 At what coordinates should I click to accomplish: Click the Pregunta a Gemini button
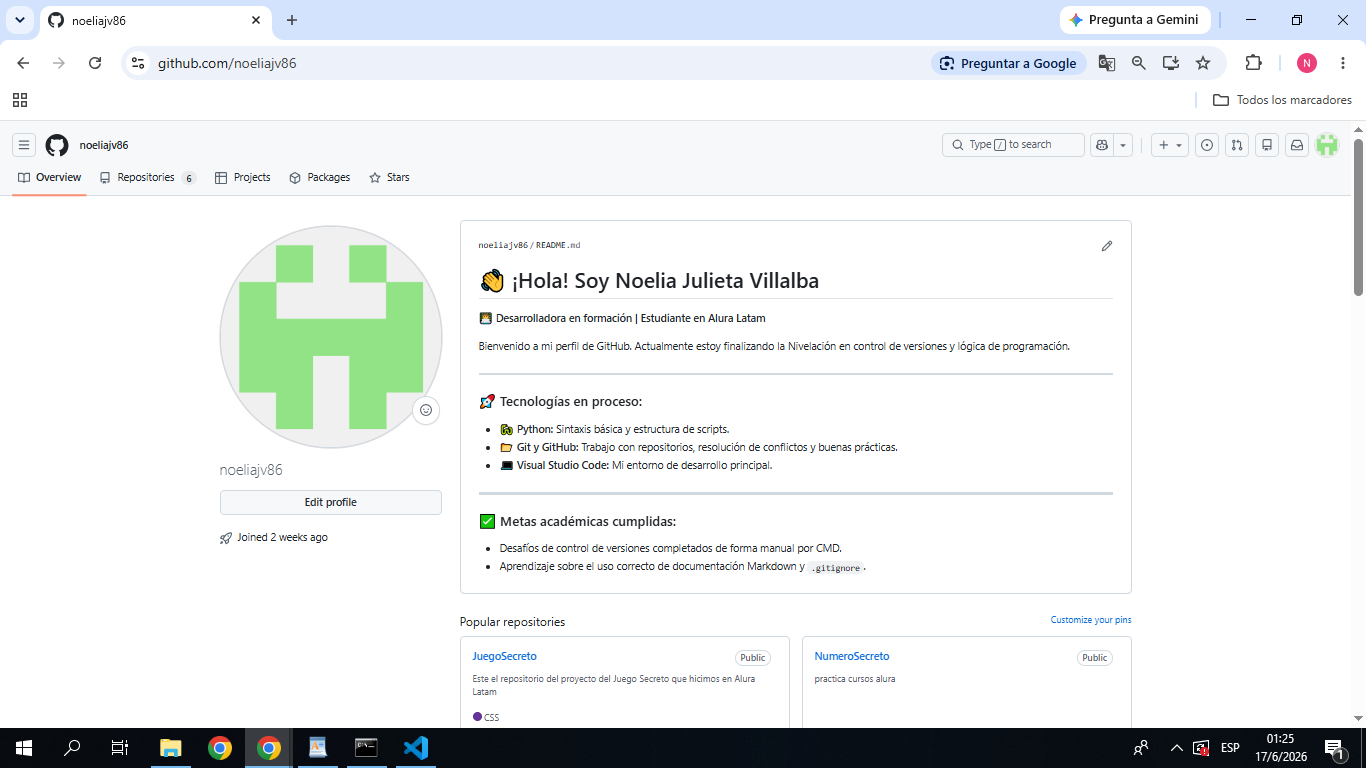pyautogui.click(x=1135, y=20)
